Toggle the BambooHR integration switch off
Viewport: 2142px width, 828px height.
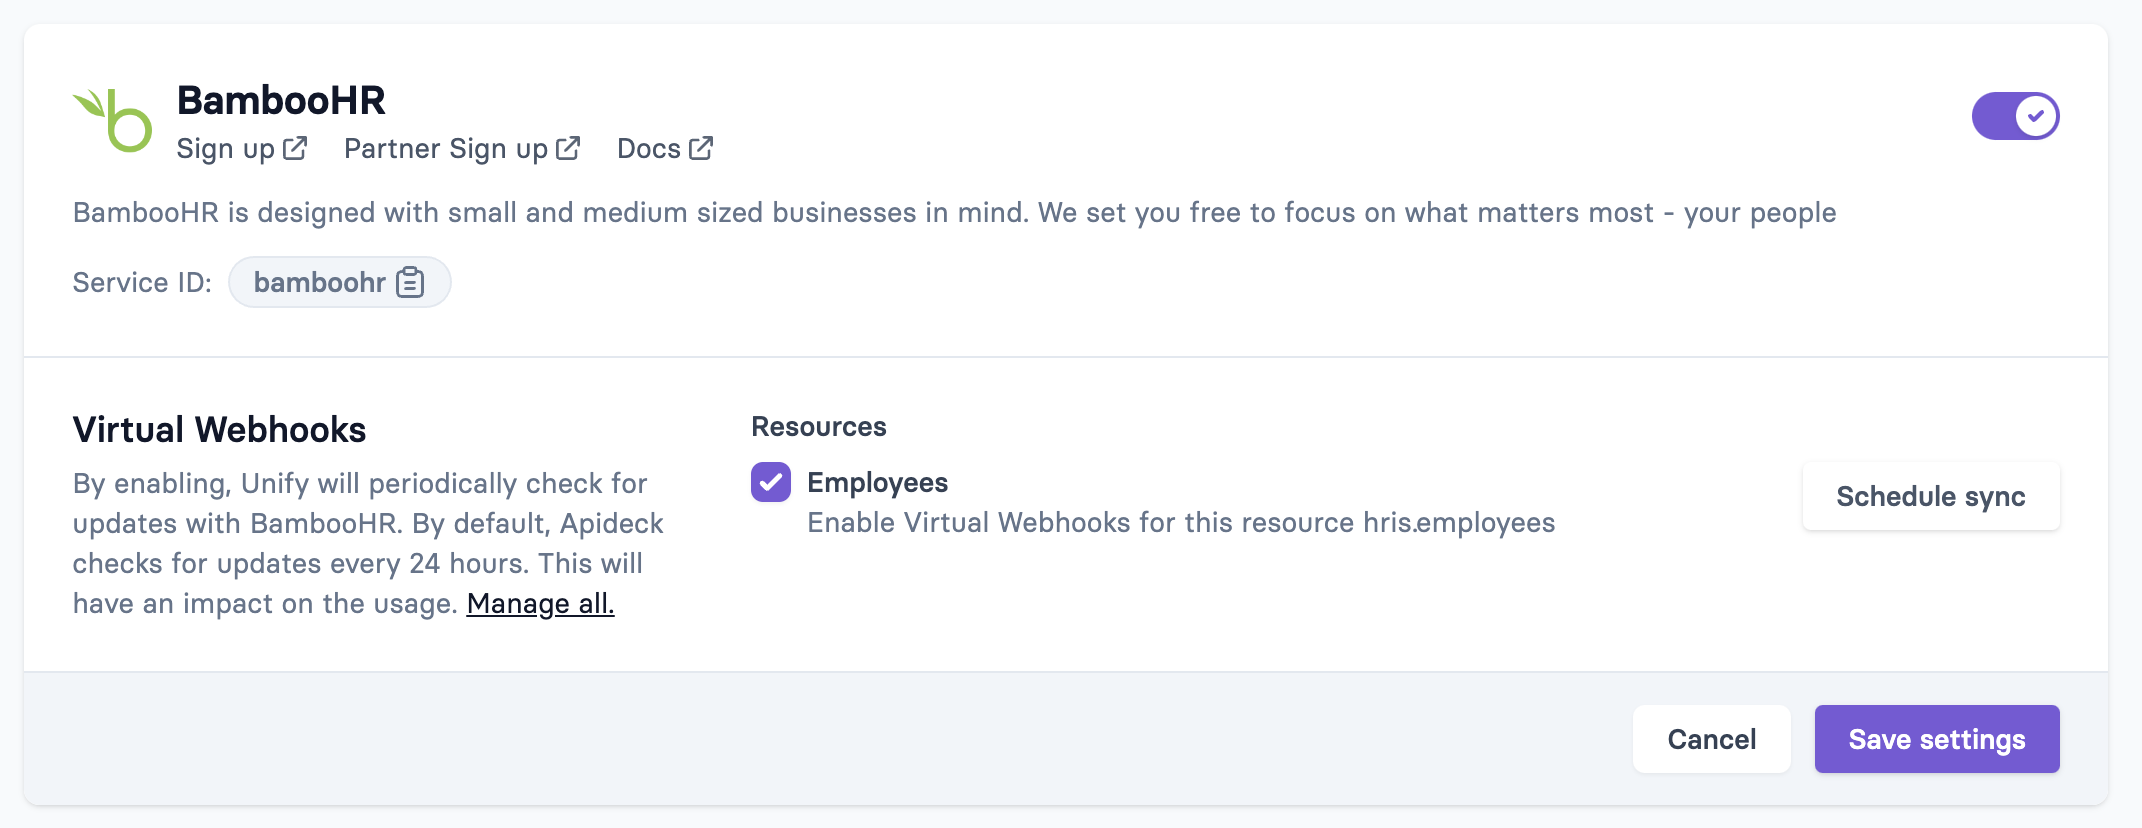(x=2015, y=116)
